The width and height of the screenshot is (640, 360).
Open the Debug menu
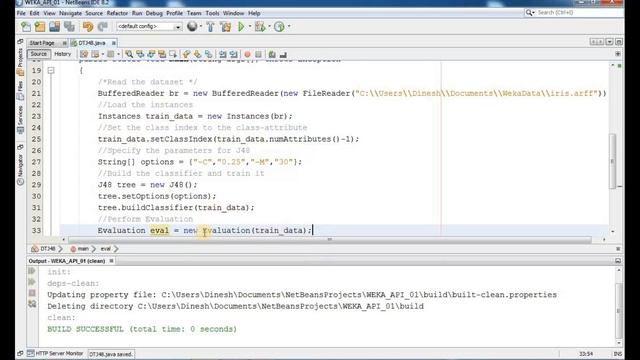click(x=154, y=13)
